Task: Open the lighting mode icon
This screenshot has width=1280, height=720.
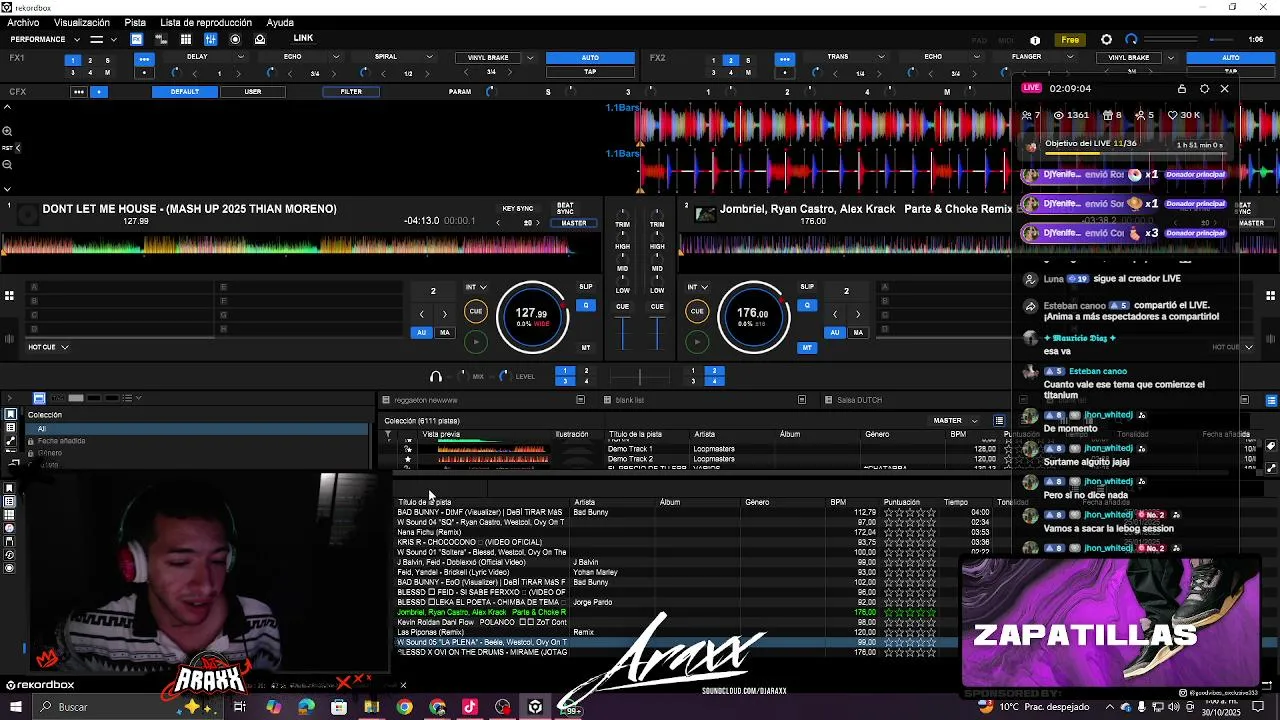Action: [x=260, y=39]
